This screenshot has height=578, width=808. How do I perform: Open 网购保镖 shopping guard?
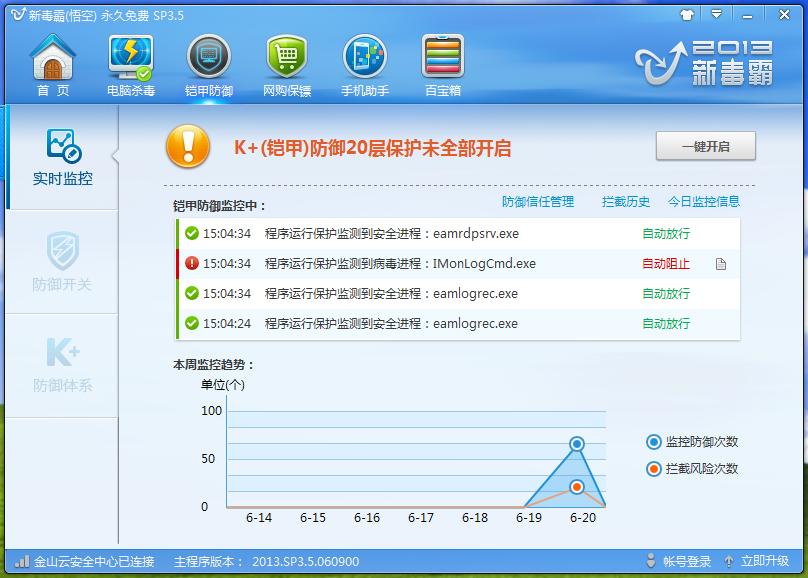tap(287, 65)
